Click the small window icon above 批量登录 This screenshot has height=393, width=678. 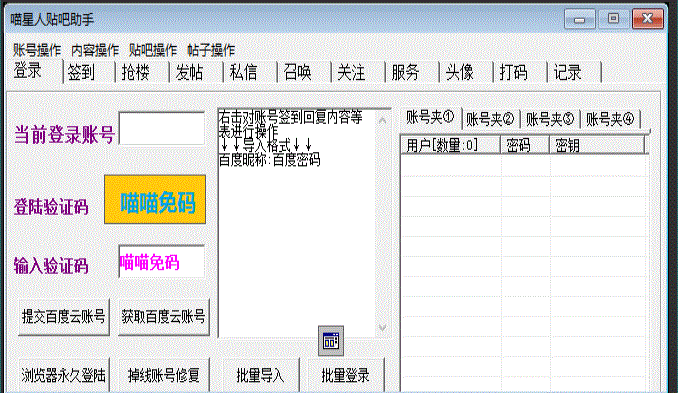point(331,341)
